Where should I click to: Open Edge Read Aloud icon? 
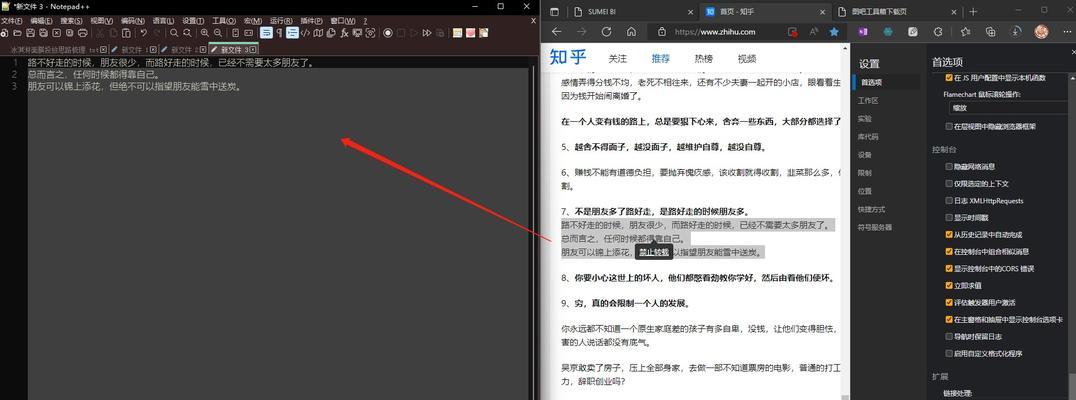814,32
